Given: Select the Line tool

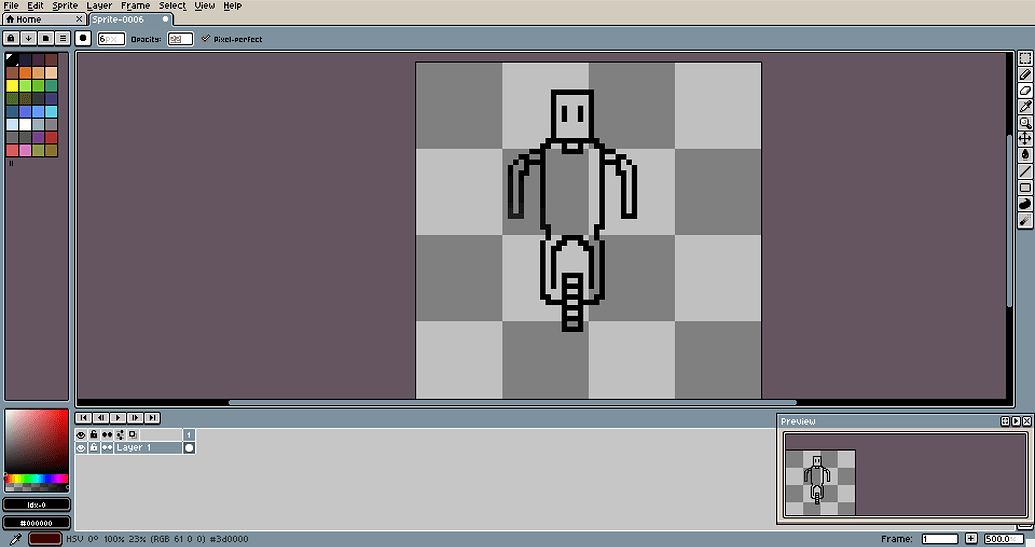Looking at the screenshot, I should 1025,171.
